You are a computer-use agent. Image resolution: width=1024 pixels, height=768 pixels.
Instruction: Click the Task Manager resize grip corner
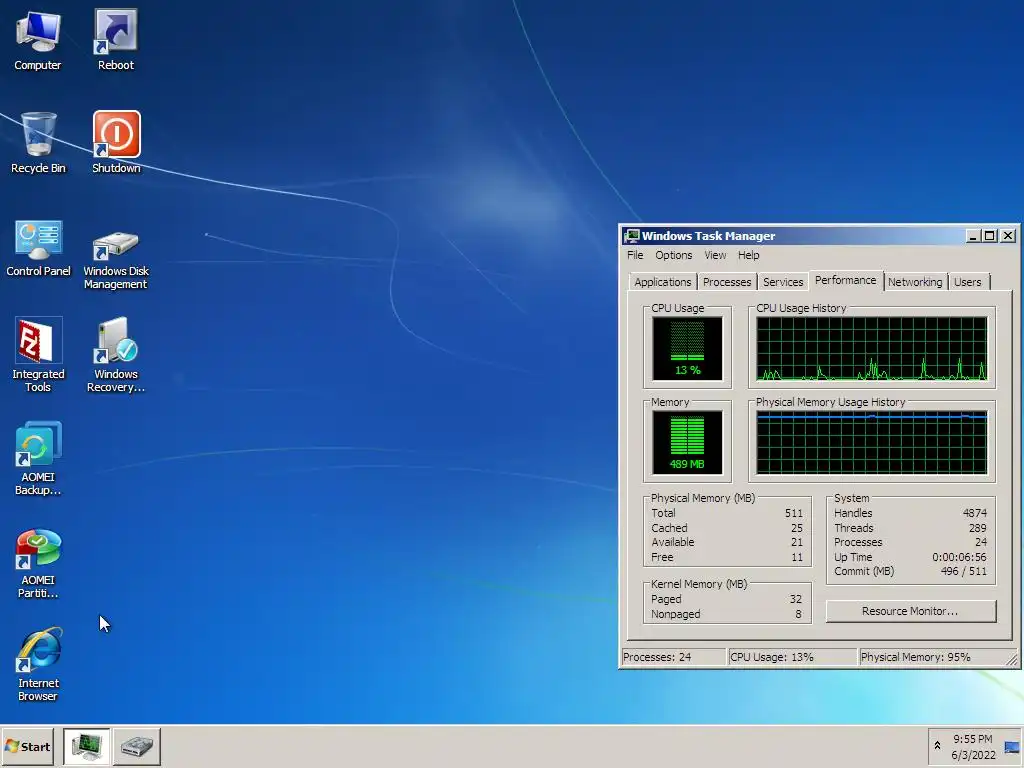point(1012,660)
